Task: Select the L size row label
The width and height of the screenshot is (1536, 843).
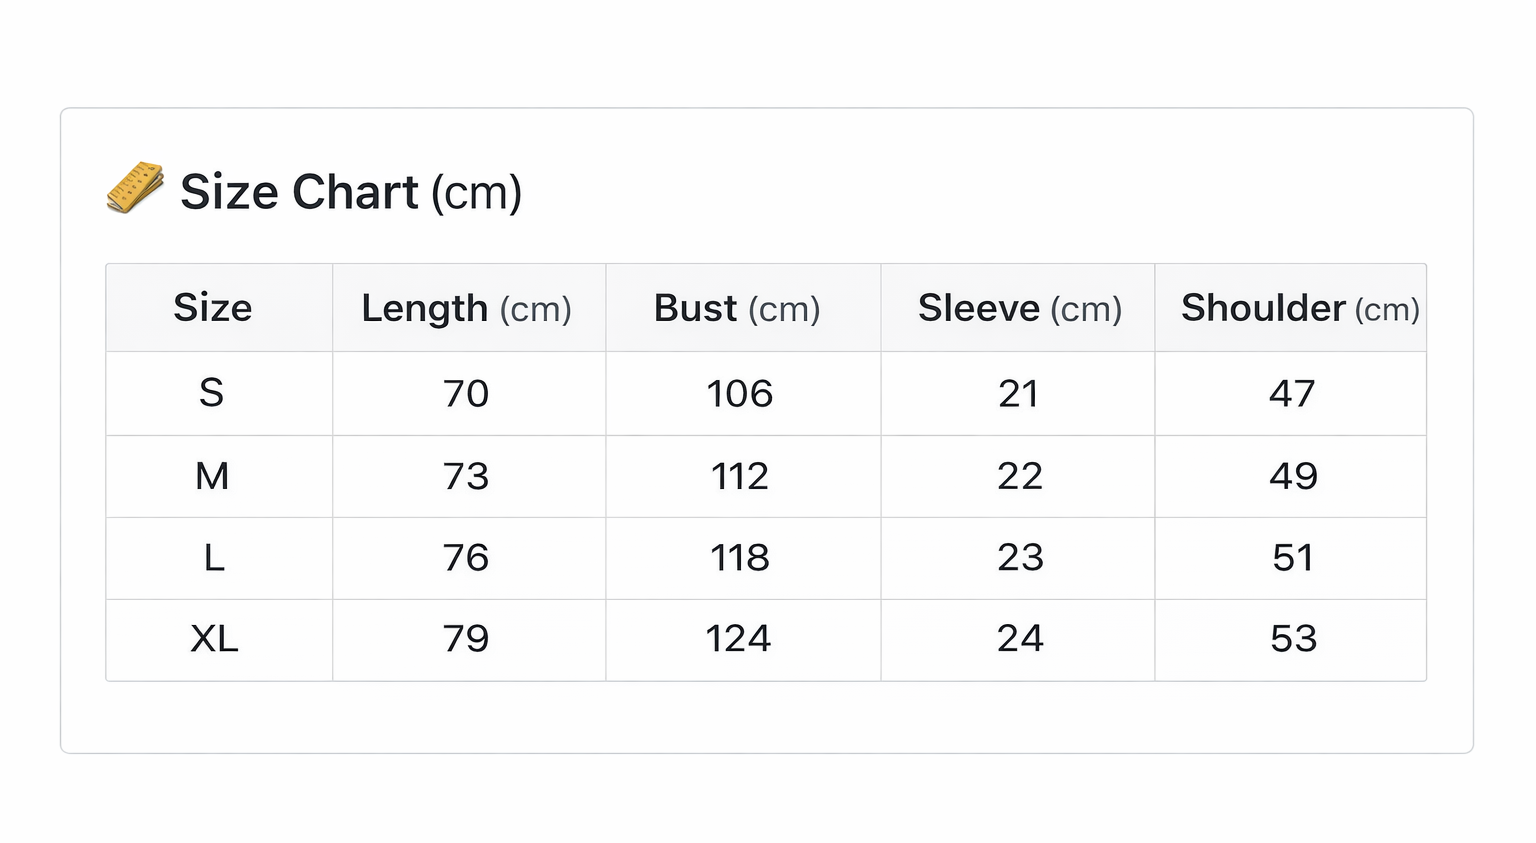Action: pos(214,558)
